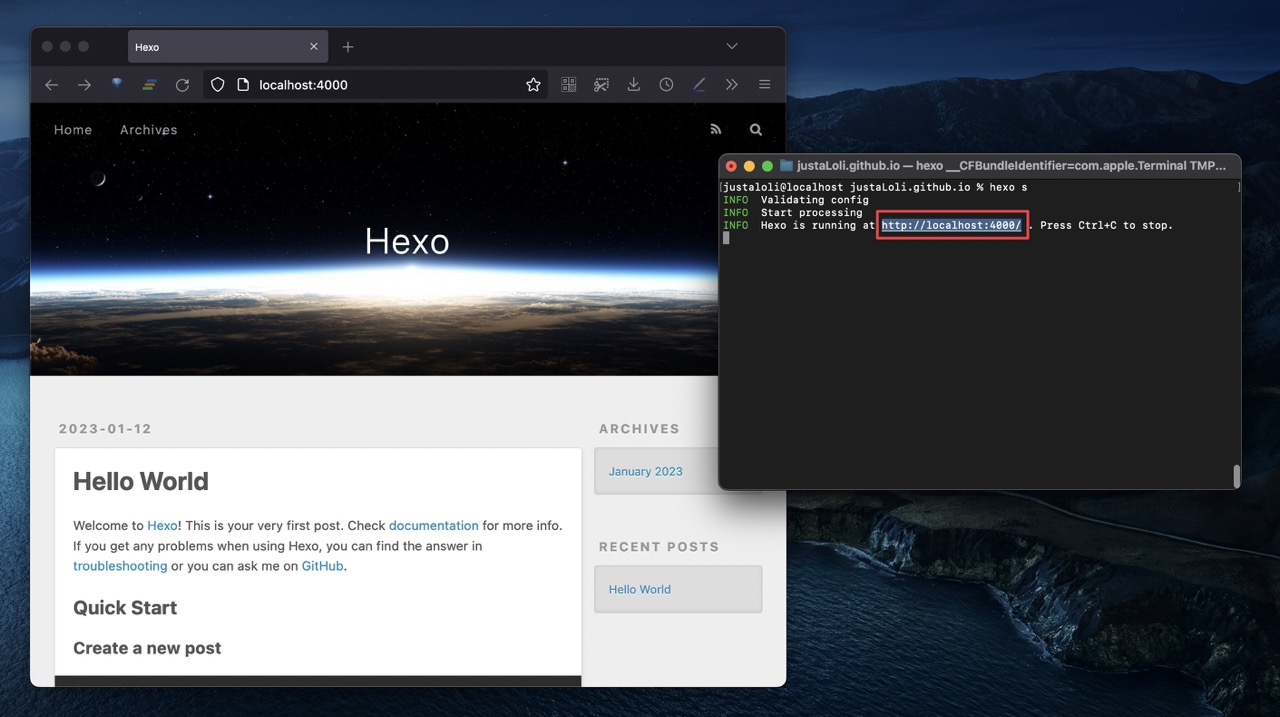Click the RECENT POSTS sidebar heading
This screenshot has height=717, width=1280.
(x=659, y=547)
